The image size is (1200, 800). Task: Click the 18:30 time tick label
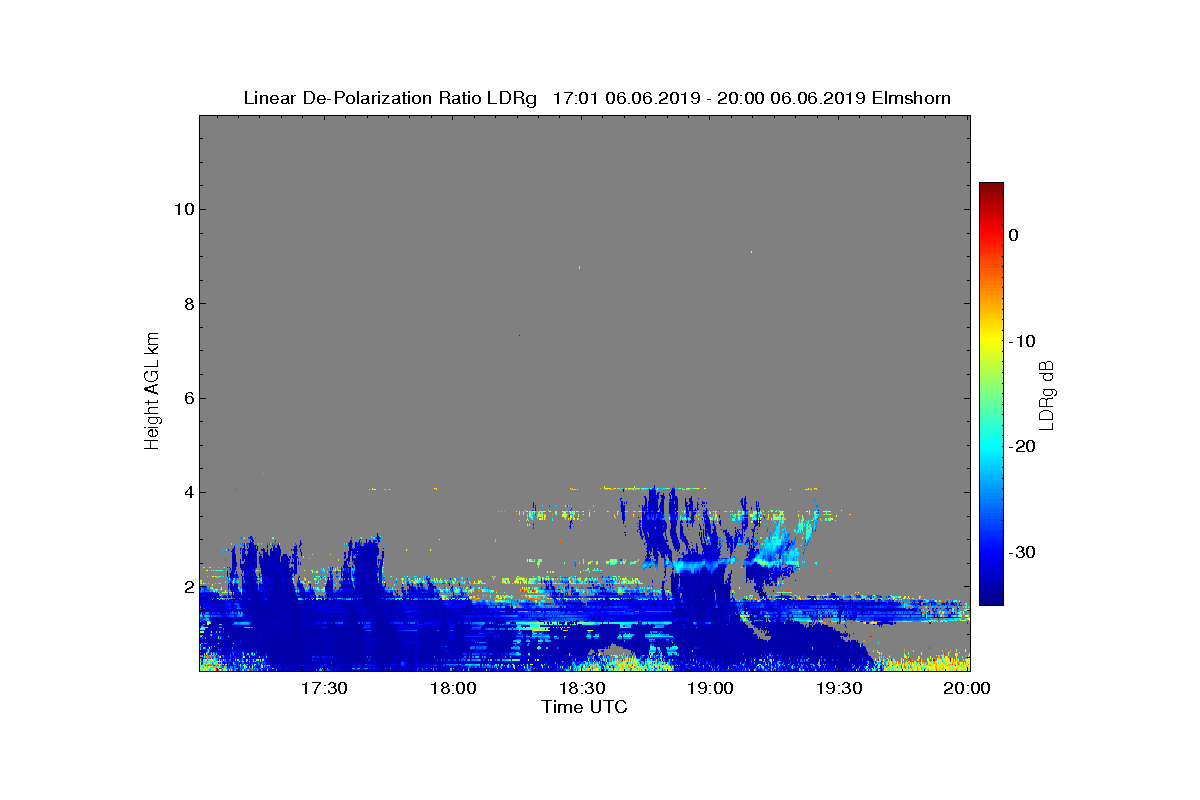coord(582,689)
